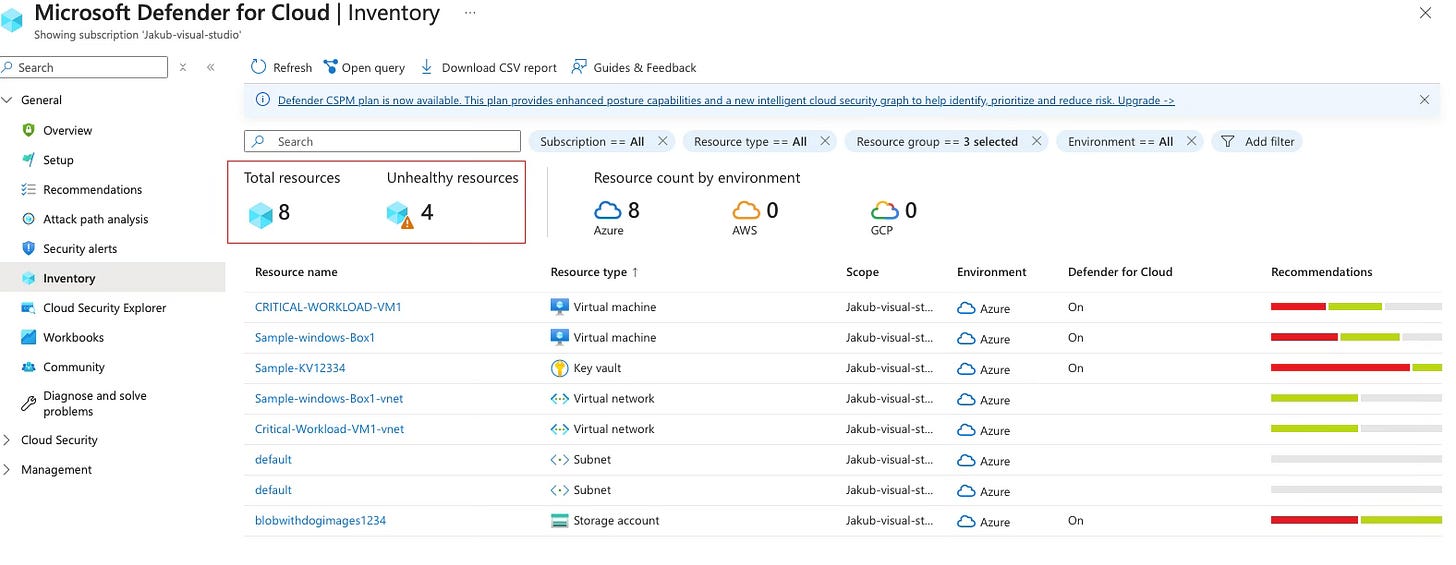This screenshot has height=565, width=1456.
Task: Click the inventory Search box above the table
Action: [x=382, y=142]
